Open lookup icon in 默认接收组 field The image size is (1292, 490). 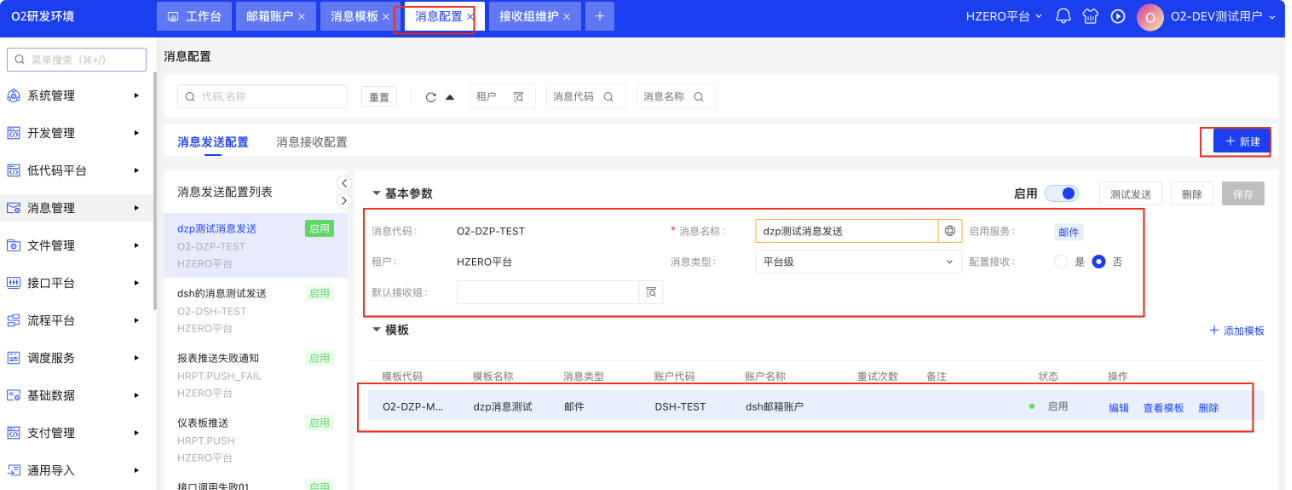651,292
